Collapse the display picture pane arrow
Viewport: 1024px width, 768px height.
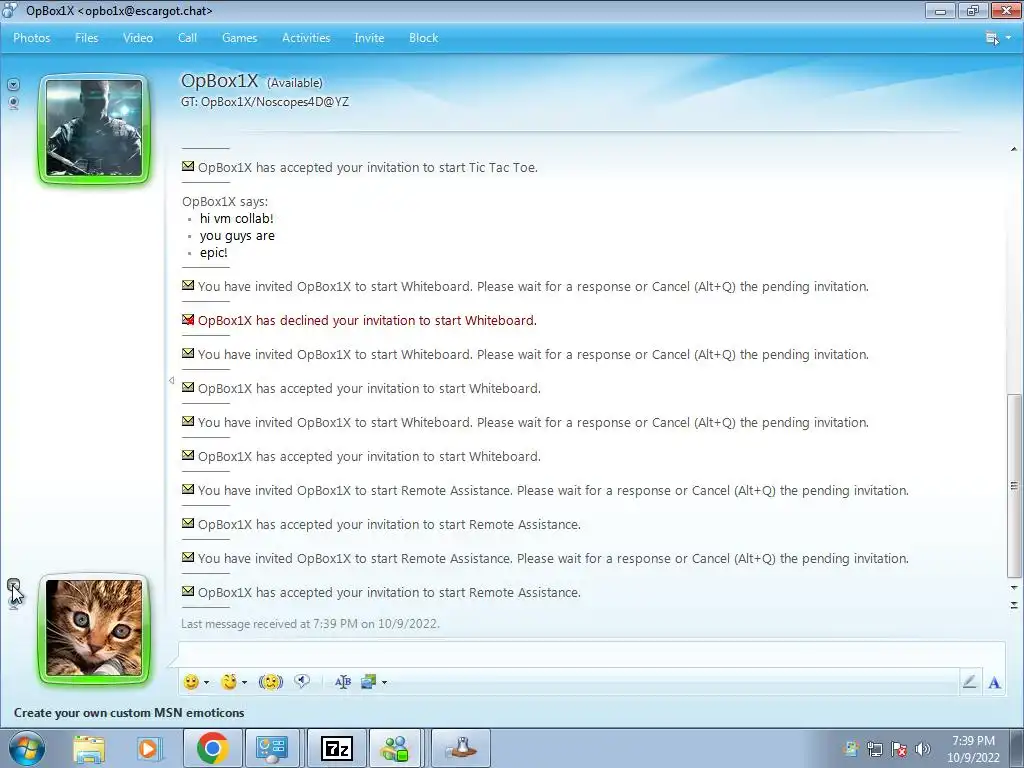(x=171, y=380)
